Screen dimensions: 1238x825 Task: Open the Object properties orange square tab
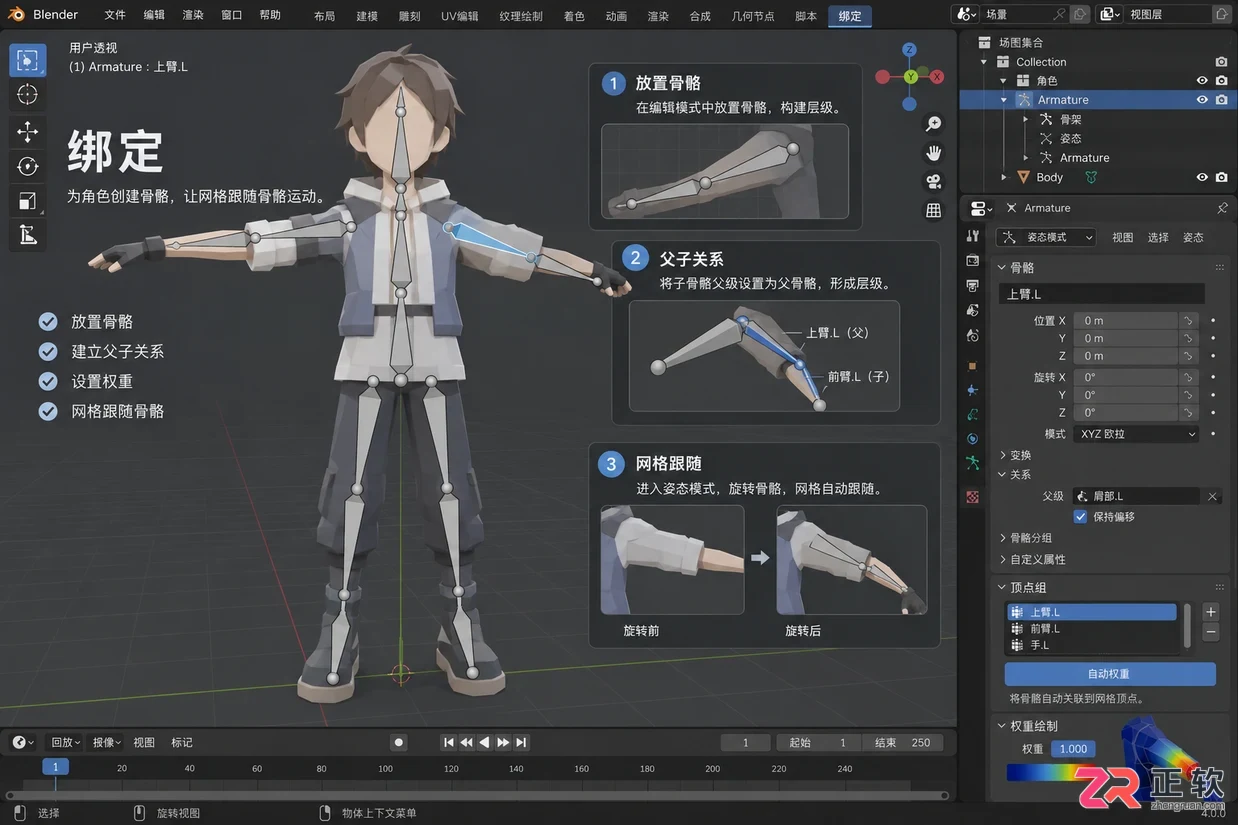point(972,366)
